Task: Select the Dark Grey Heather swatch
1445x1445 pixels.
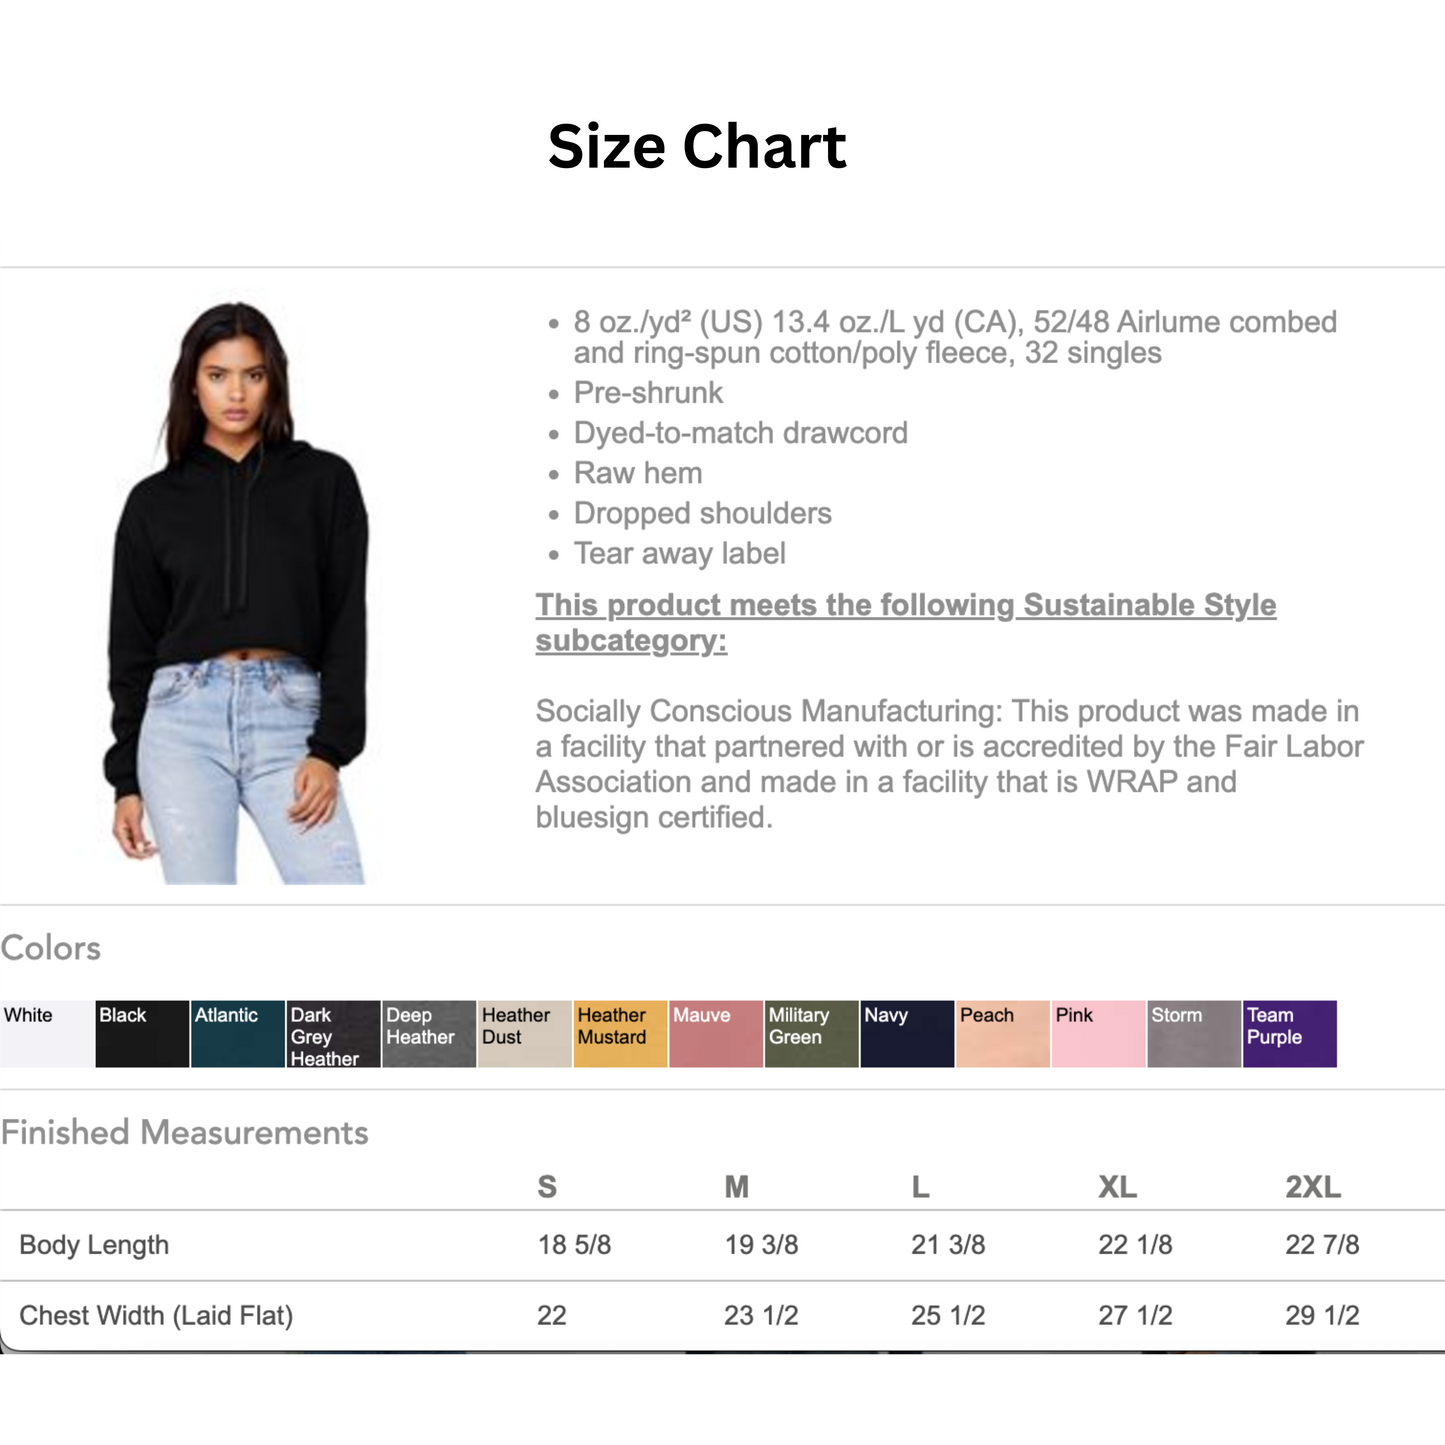Action: [x=333, y=1033]
